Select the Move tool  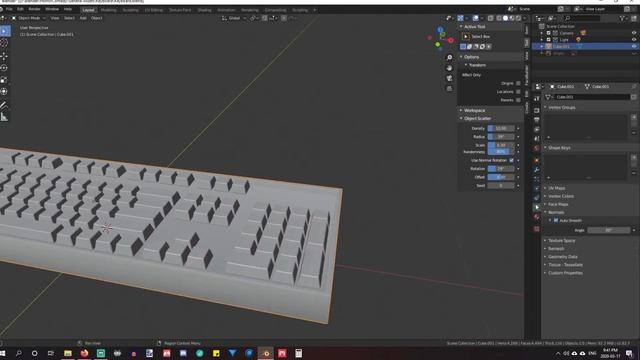4,56
